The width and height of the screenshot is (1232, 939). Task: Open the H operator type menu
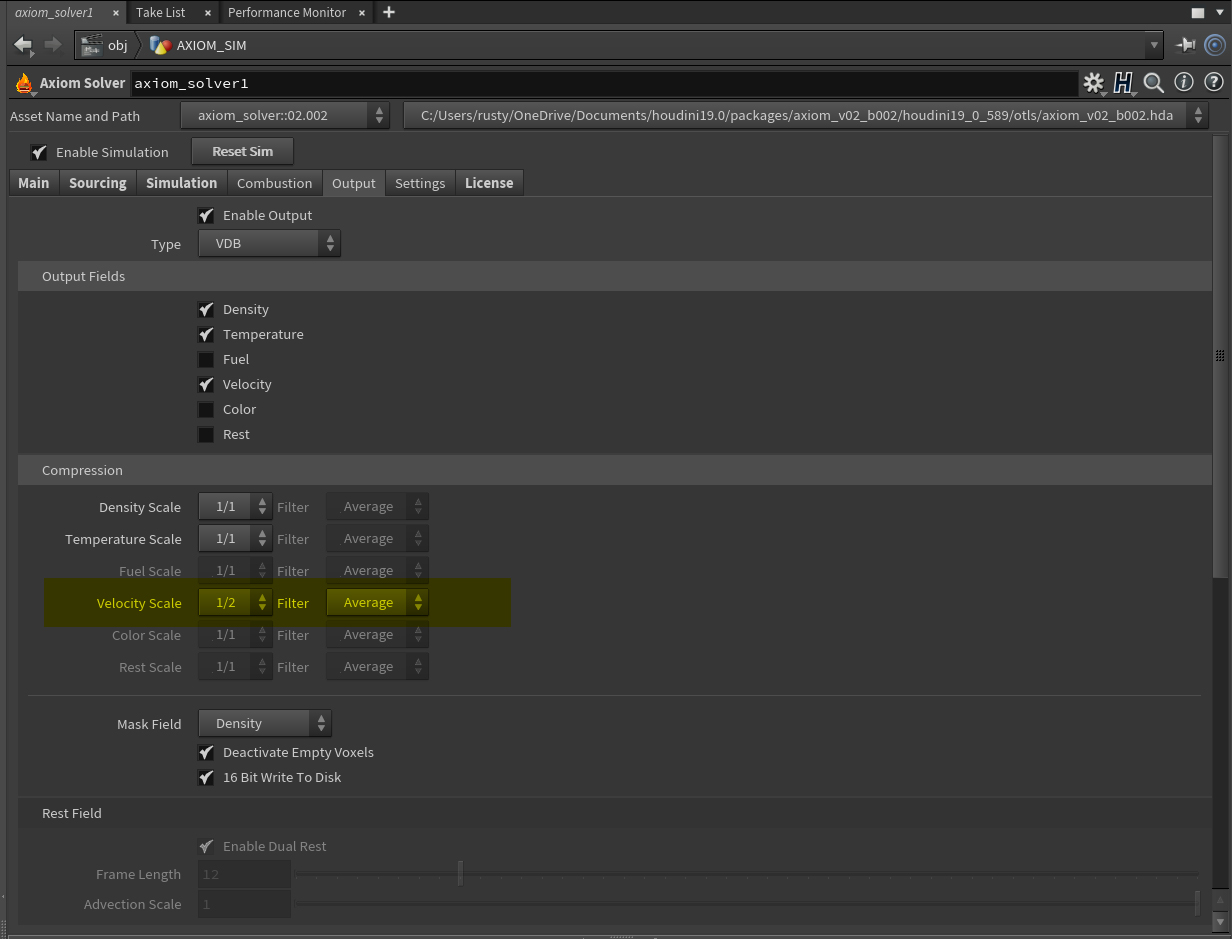pos(1124,83)
